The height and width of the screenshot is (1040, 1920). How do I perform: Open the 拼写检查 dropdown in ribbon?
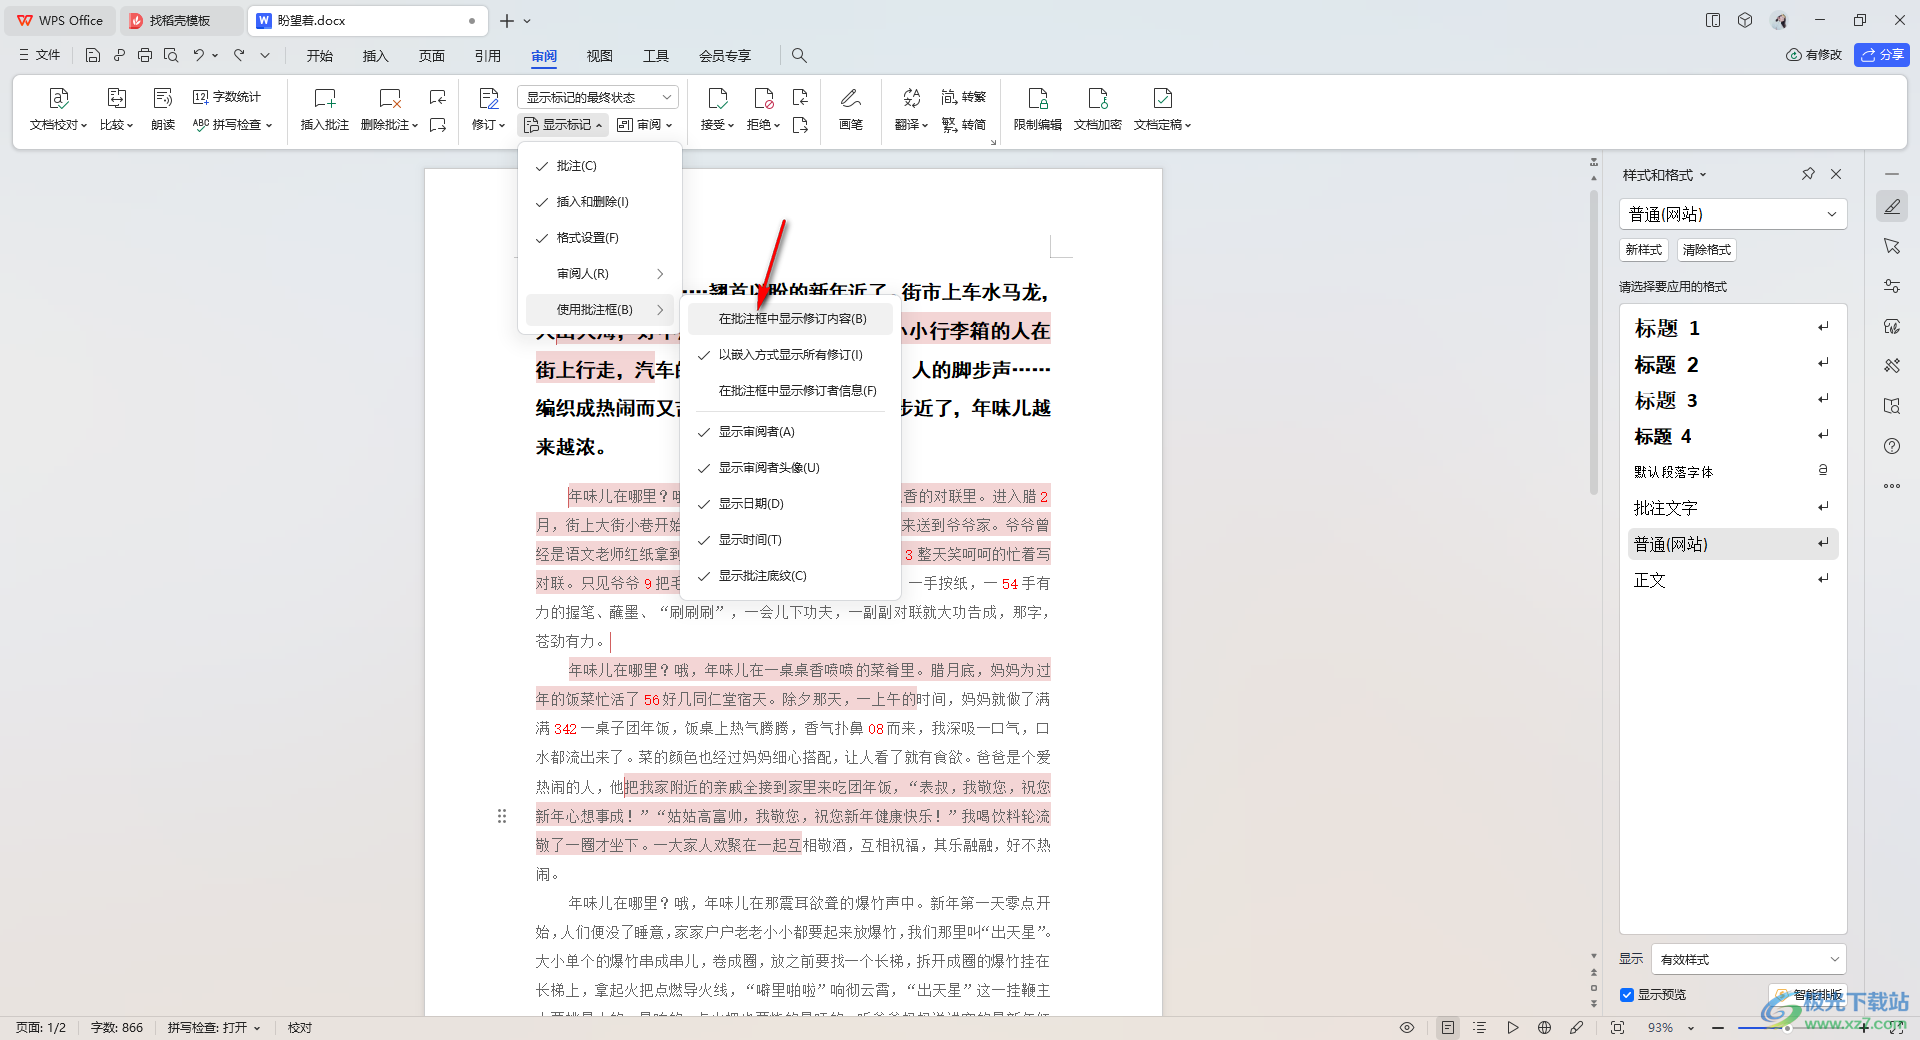tap(232, 125)
